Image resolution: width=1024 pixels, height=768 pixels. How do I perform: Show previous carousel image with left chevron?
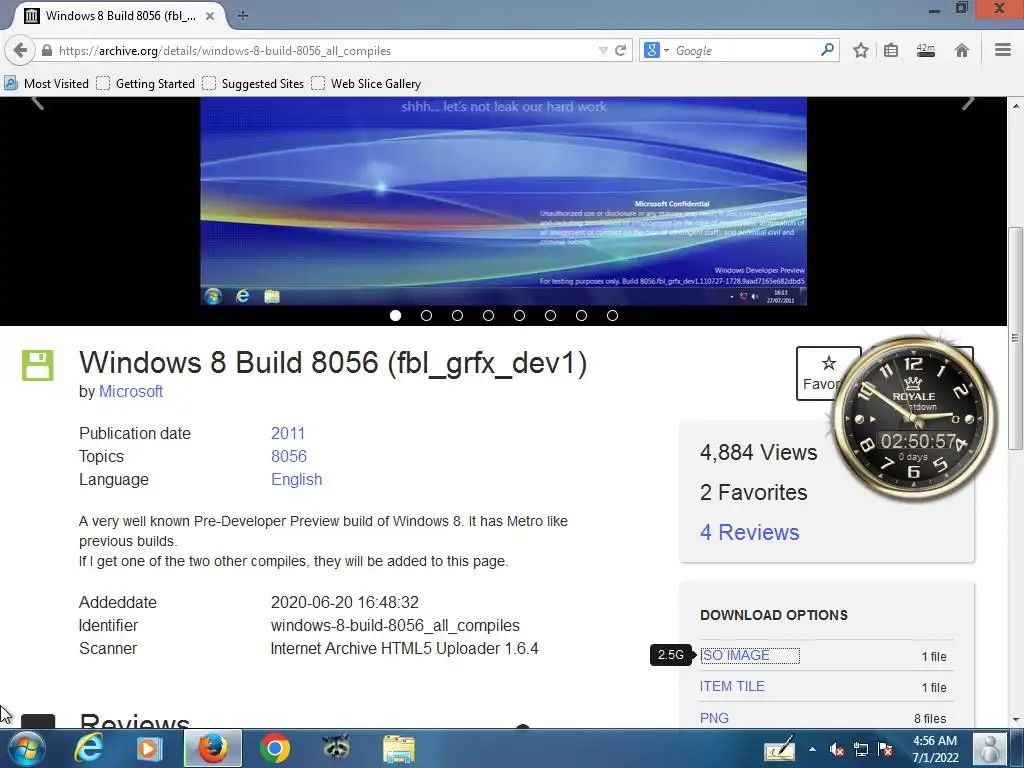click(37, 102)
